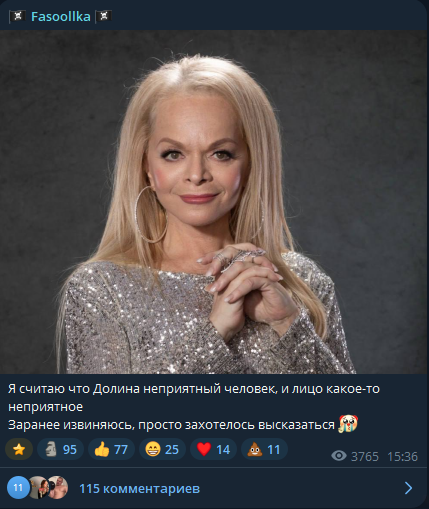Toggle the thumbs up reaction with 77
The width and height of the screenshot is (429, 509).
111,449
